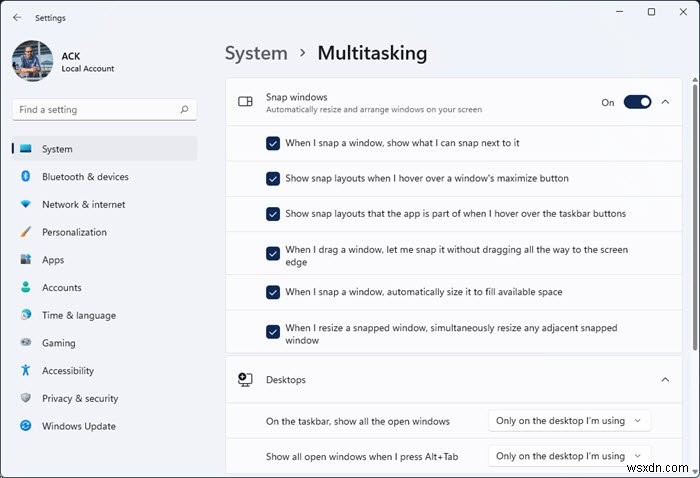Screen dimensions: 700x478
Task: Open Privacy & security settings
Action: pyautogui.click(x=80, y=398)
